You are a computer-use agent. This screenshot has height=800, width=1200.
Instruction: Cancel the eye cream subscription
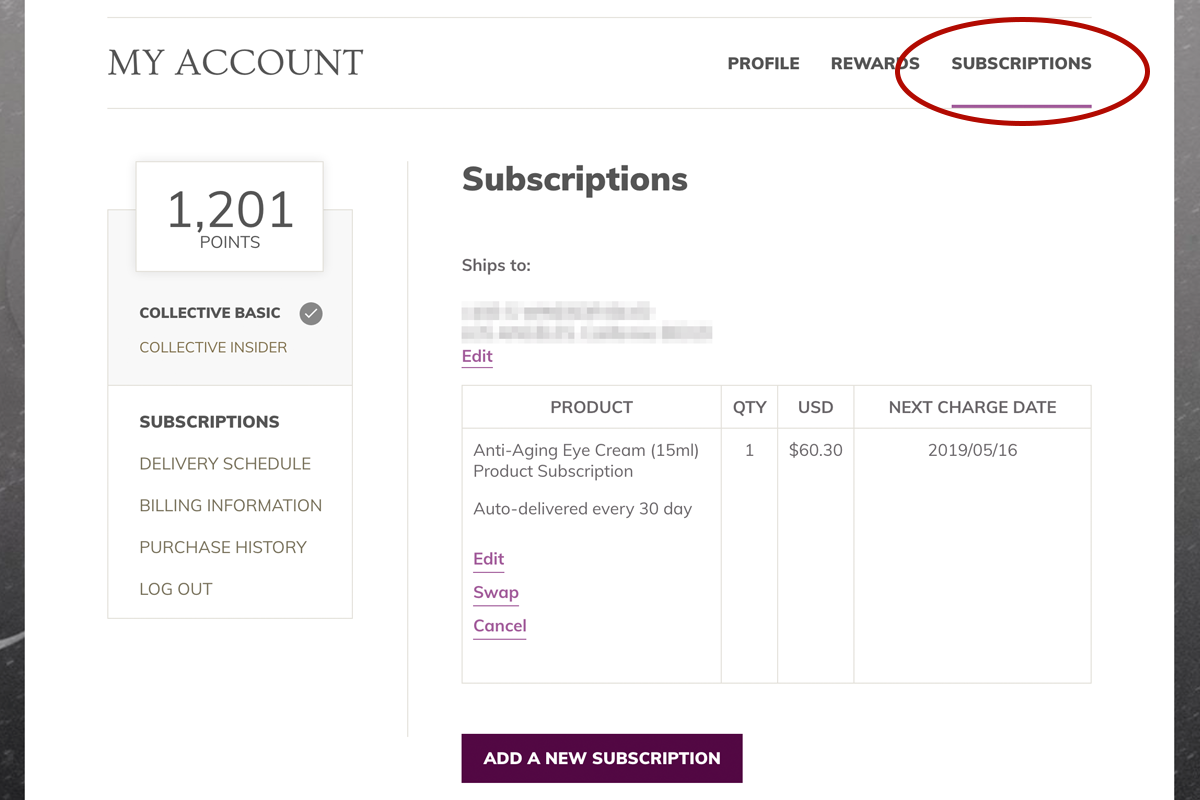click(x=500, y=626)
